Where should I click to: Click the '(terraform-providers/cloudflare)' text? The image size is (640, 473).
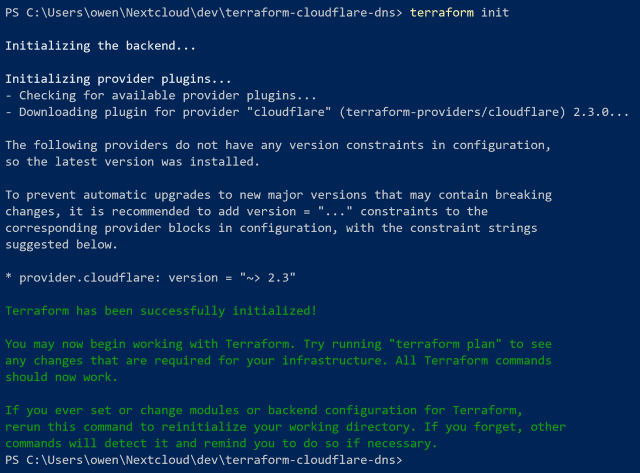pyautogui.click(x=452, y=112)
